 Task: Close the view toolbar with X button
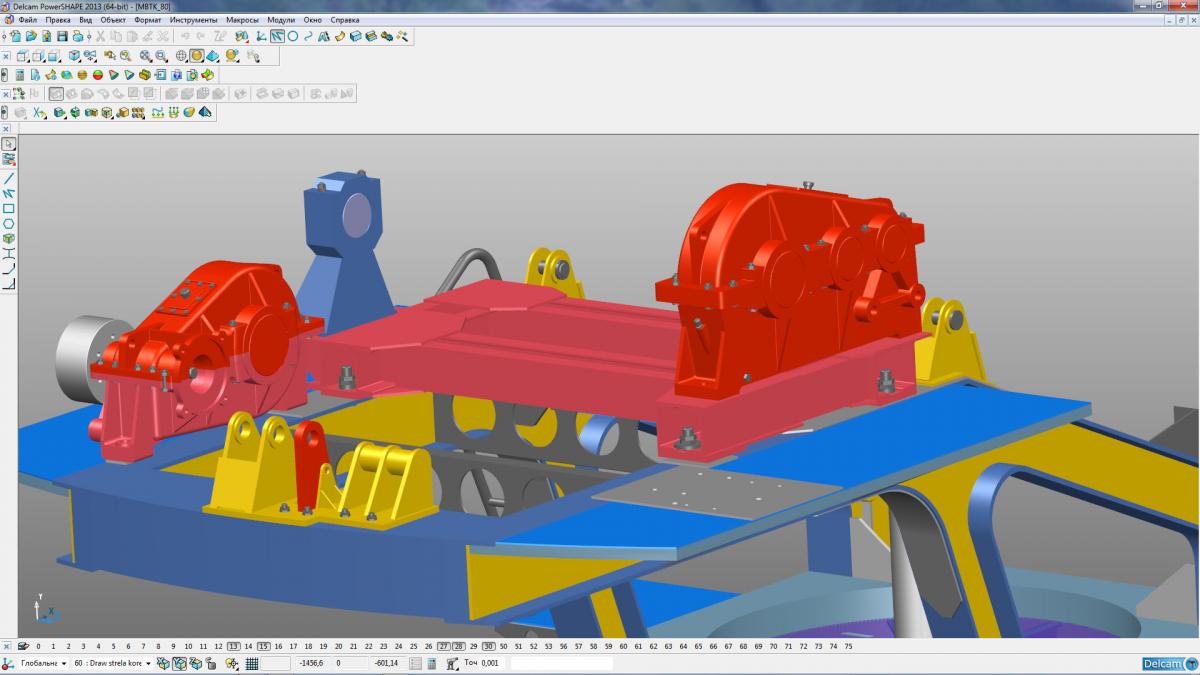coord(6,56)
